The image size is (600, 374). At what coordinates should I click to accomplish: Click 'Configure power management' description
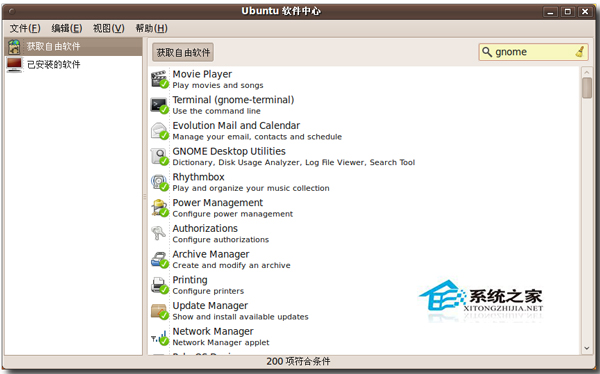(232, 214)
